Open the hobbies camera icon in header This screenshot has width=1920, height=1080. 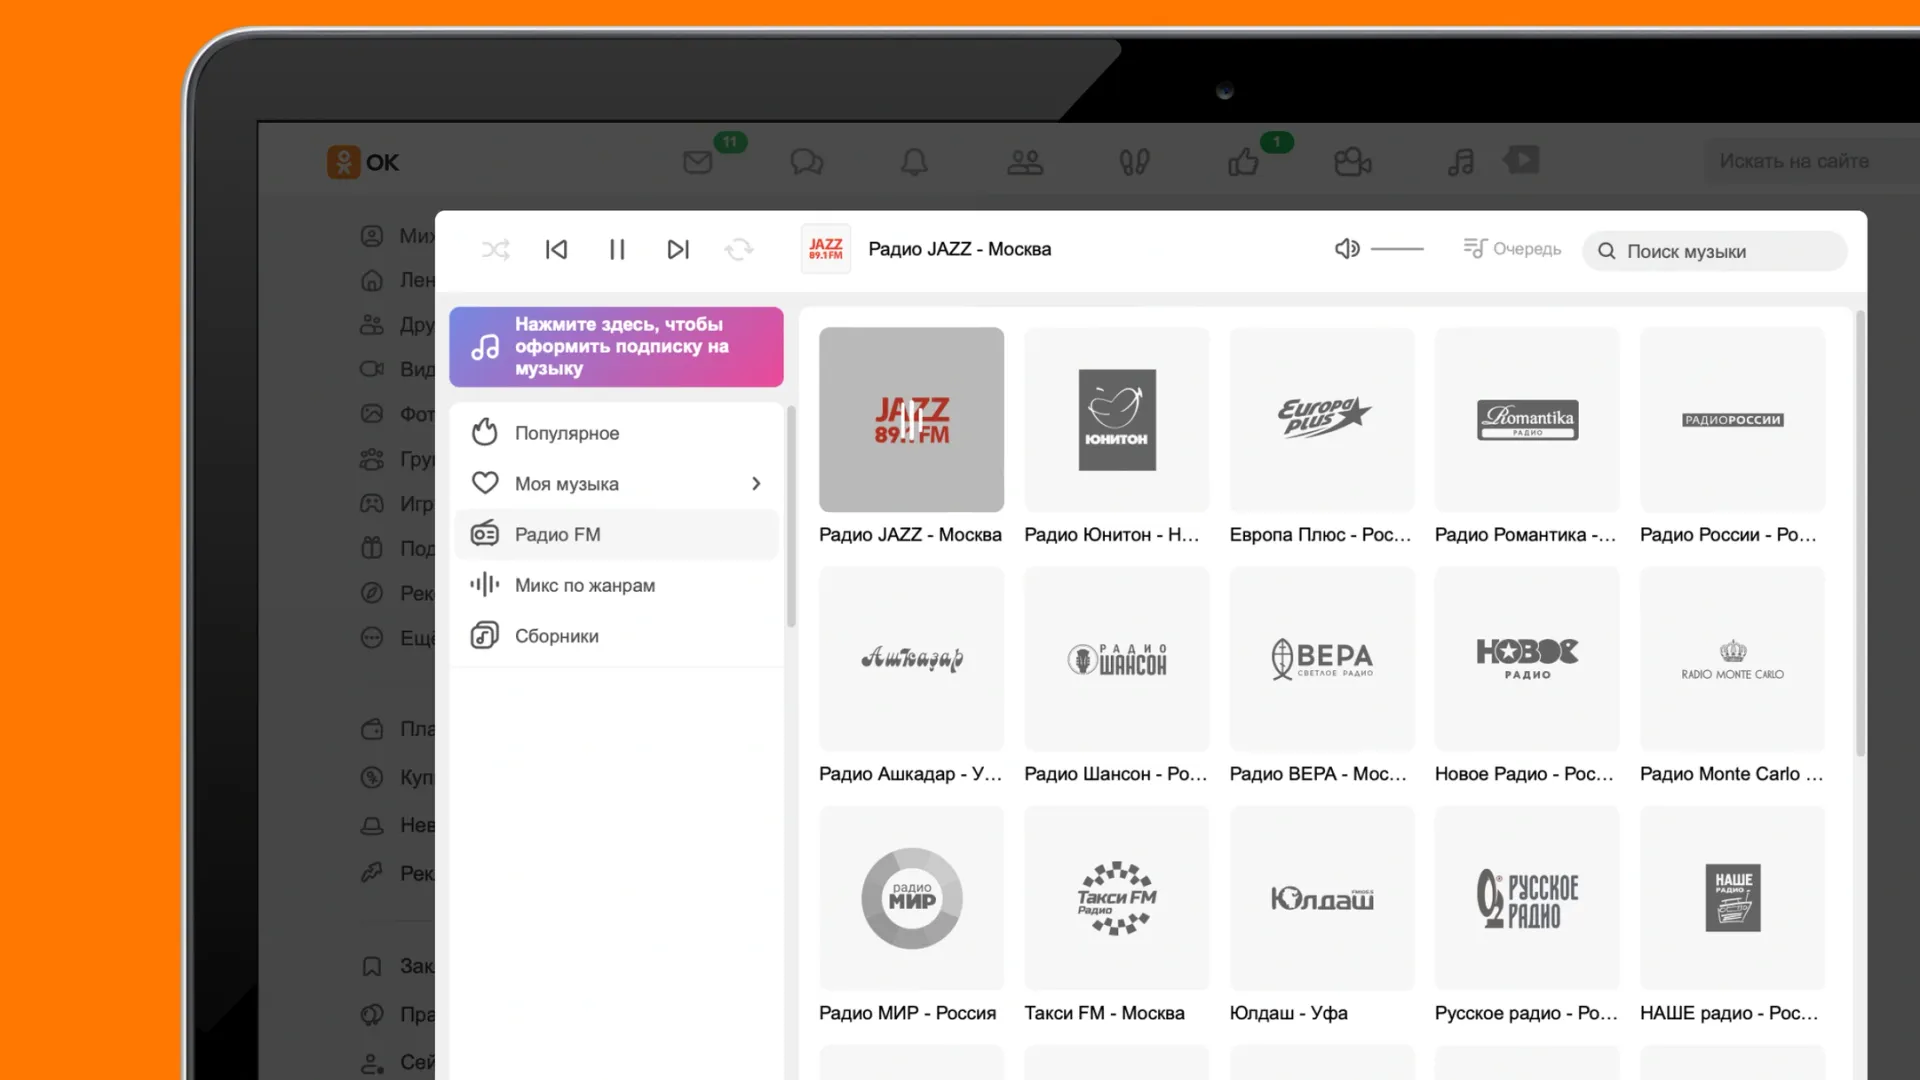(1352, 162)
